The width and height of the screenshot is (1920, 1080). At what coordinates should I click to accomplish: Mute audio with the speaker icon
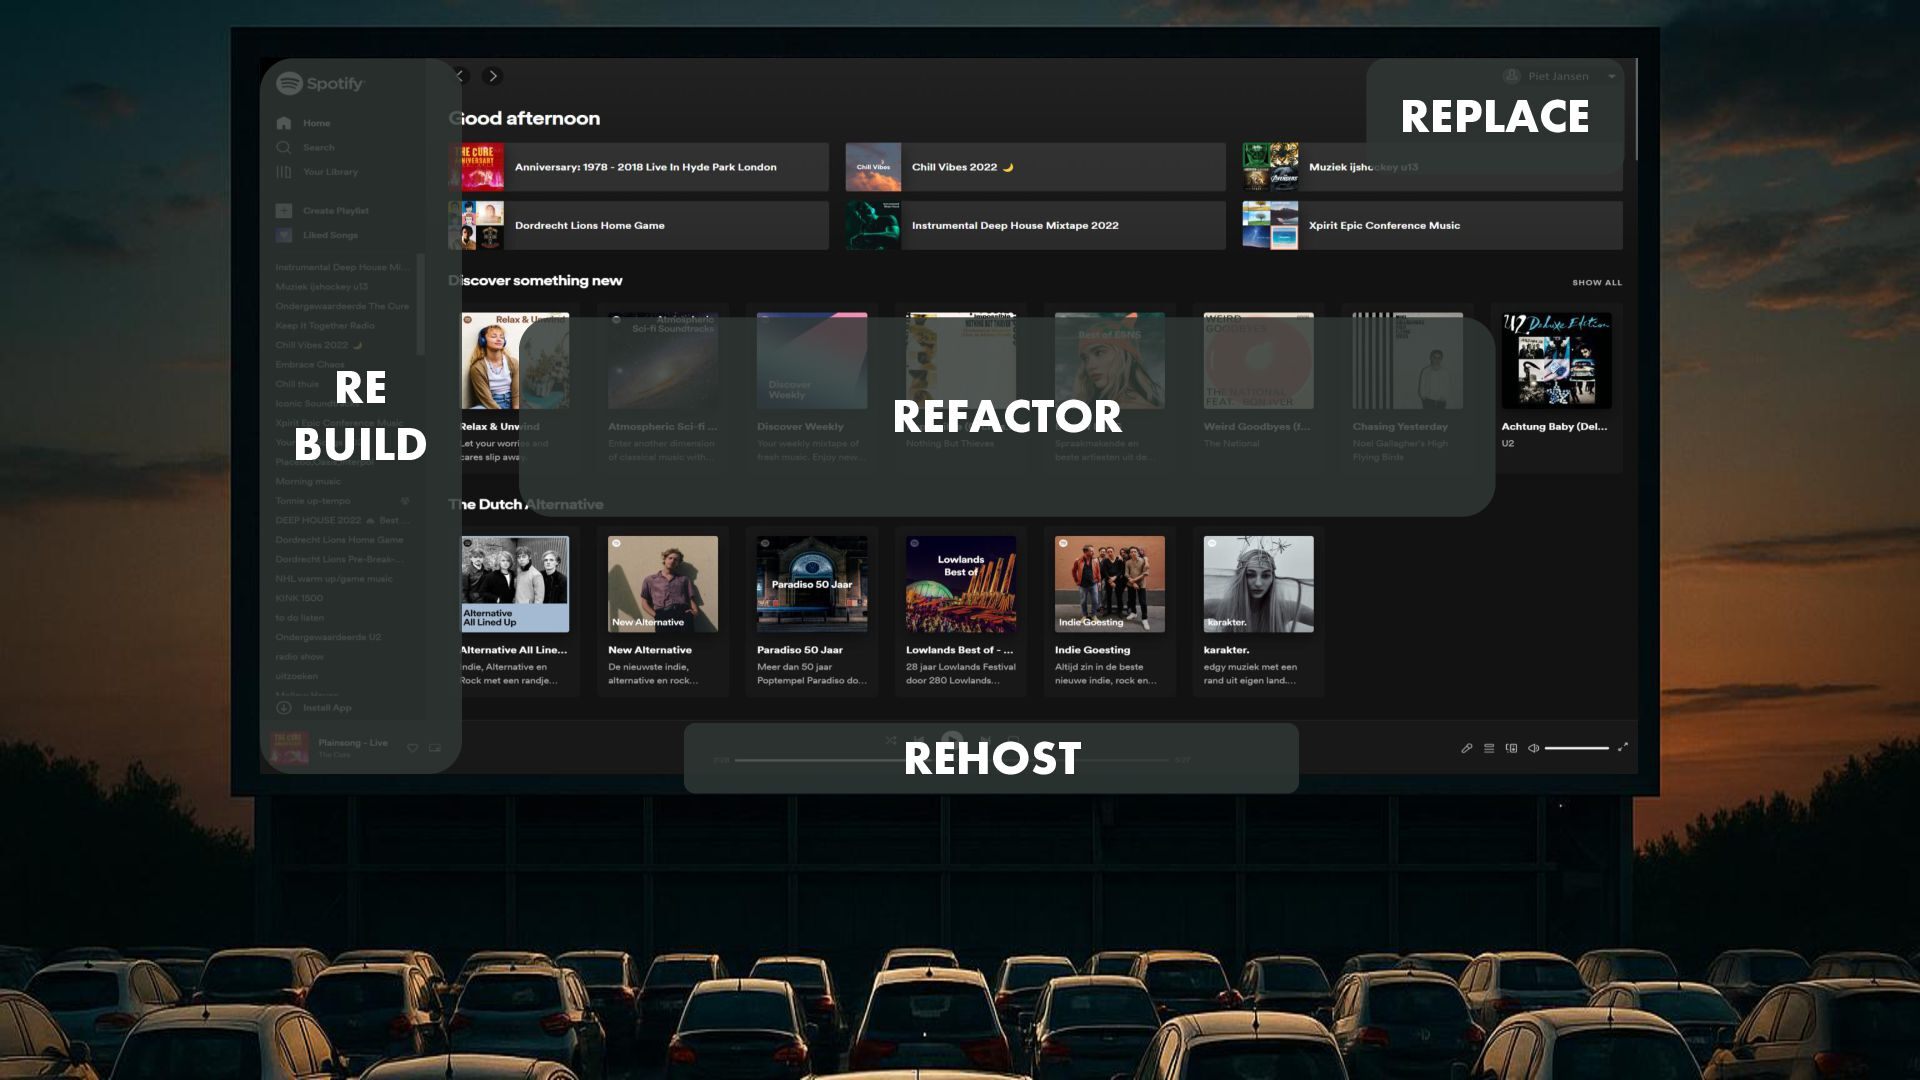(1533, 748)
